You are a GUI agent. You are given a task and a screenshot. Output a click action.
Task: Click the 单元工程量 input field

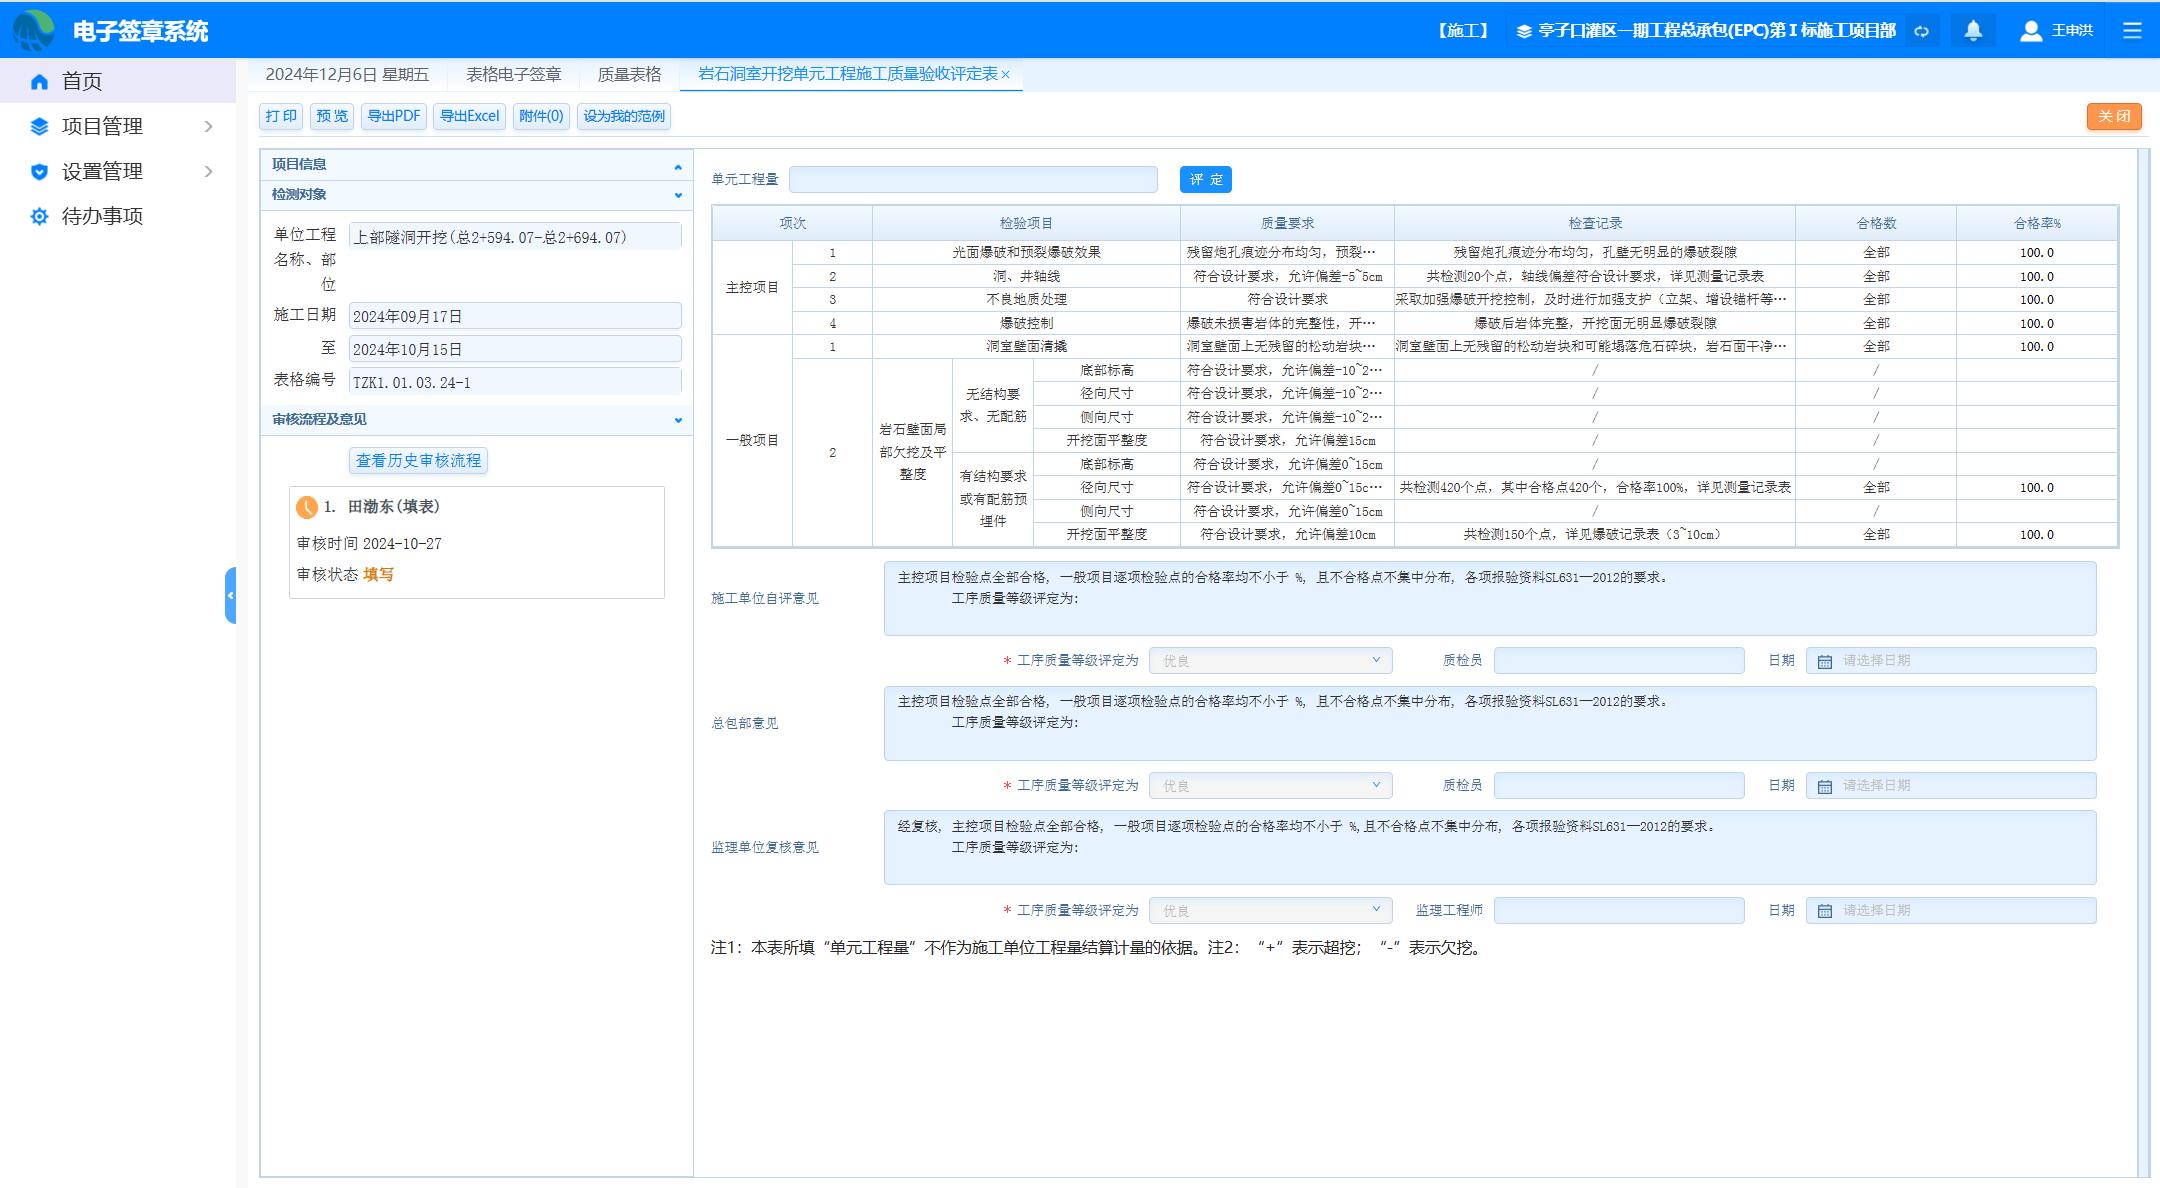[x=972, y=179]
